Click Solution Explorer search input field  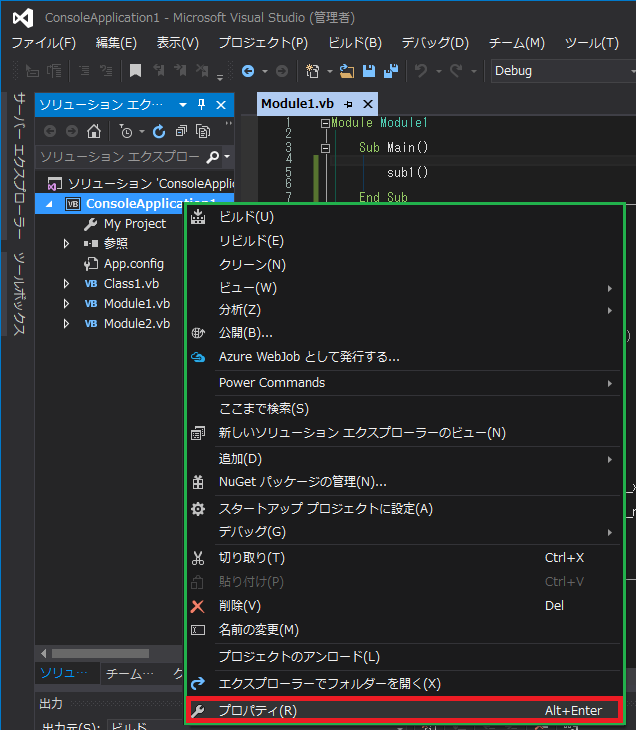click(x=120, y=157)
